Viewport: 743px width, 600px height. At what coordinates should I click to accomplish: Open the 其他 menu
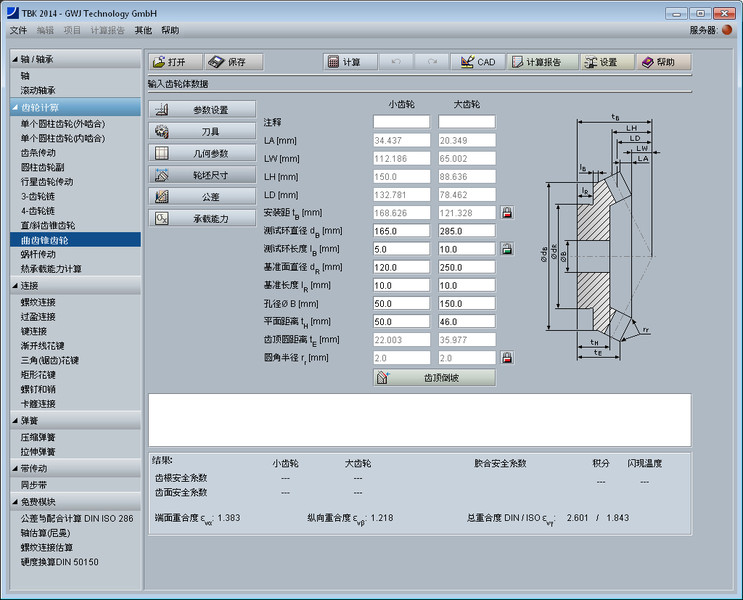click(x=143, y=31)
